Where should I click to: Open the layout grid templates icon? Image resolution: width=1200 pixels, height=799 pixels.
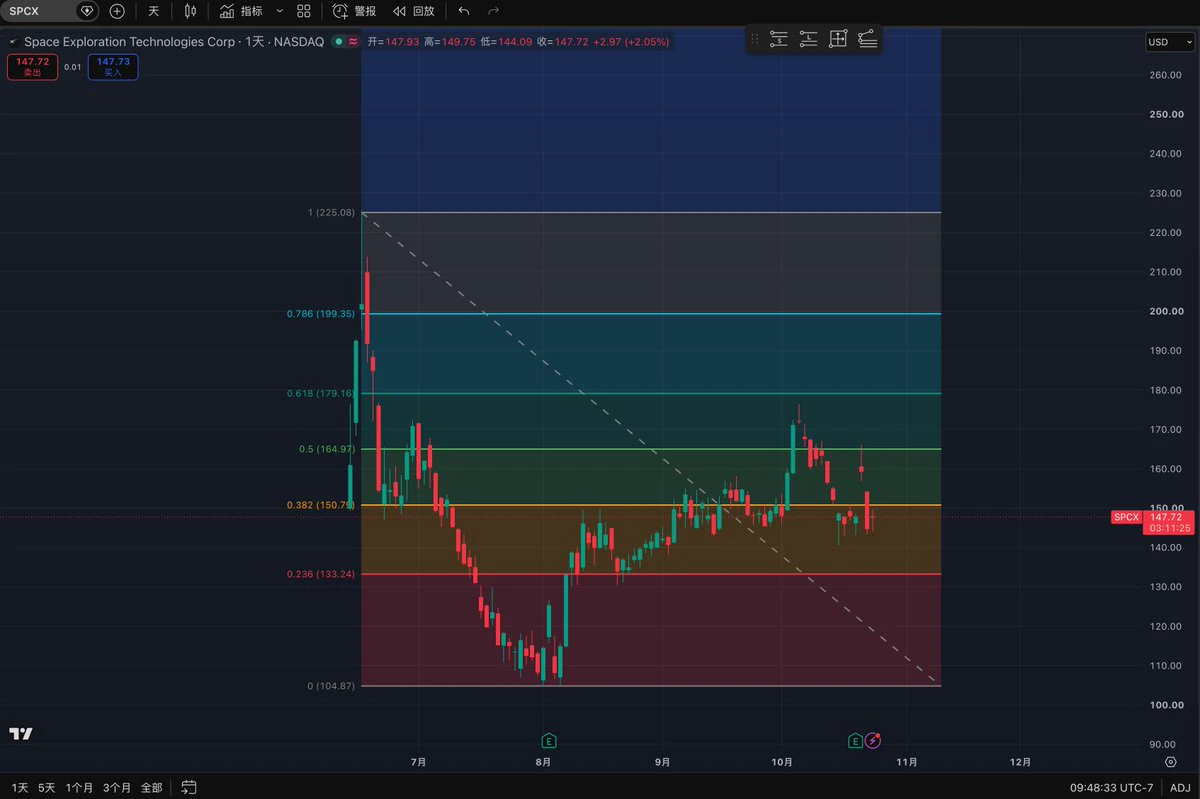304,11
